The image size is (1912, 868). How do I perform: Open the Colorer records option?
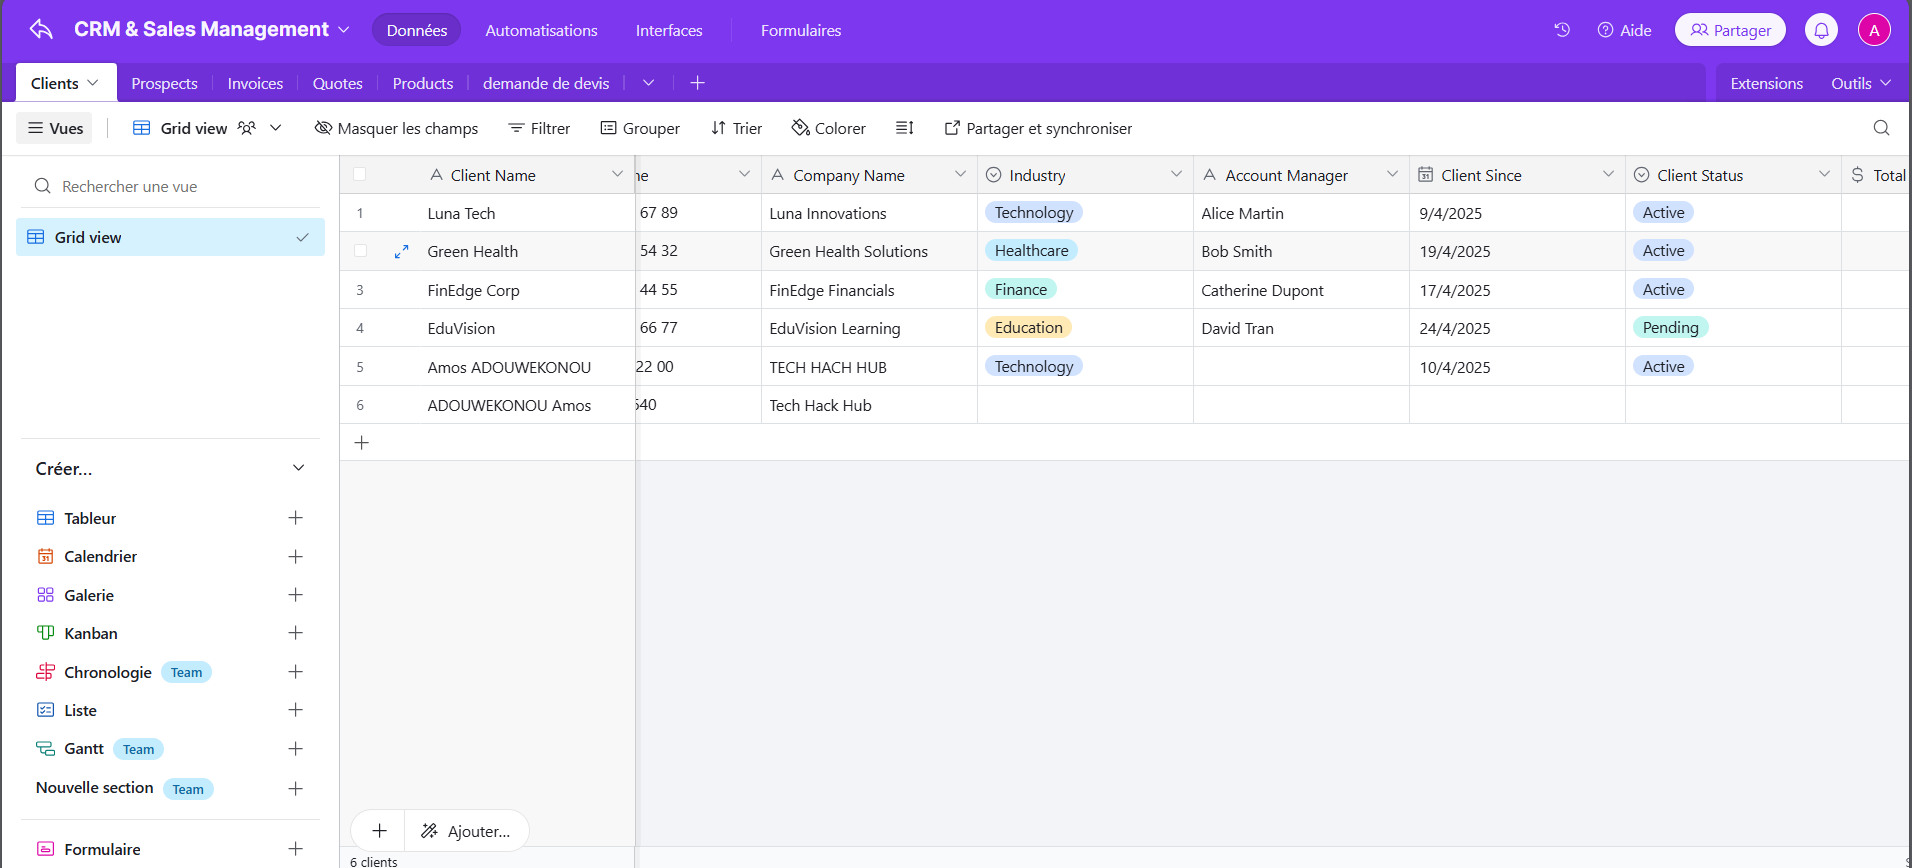[828, 128]
